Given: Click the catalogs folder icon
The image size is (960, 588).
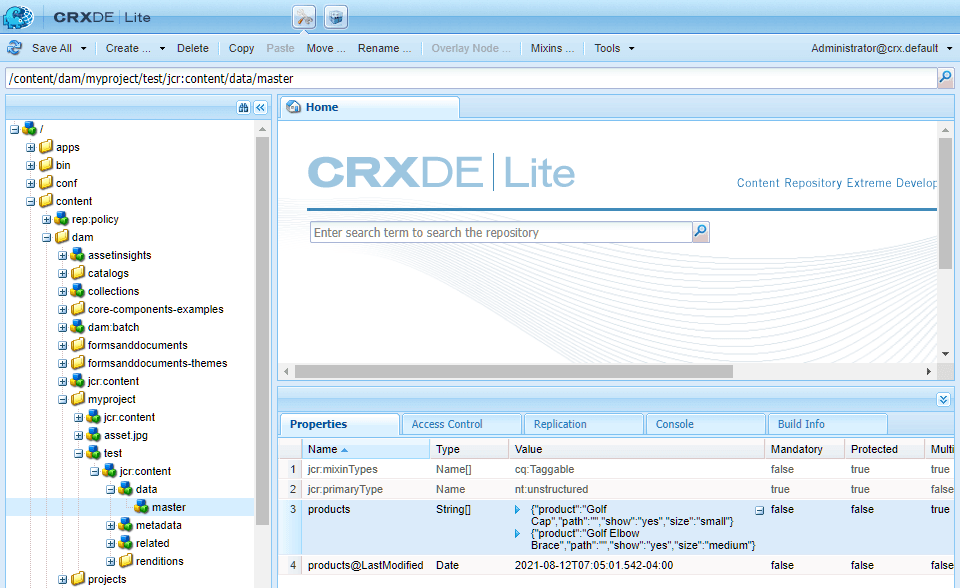Looking at the screenshot, I should tap(78, 273).
